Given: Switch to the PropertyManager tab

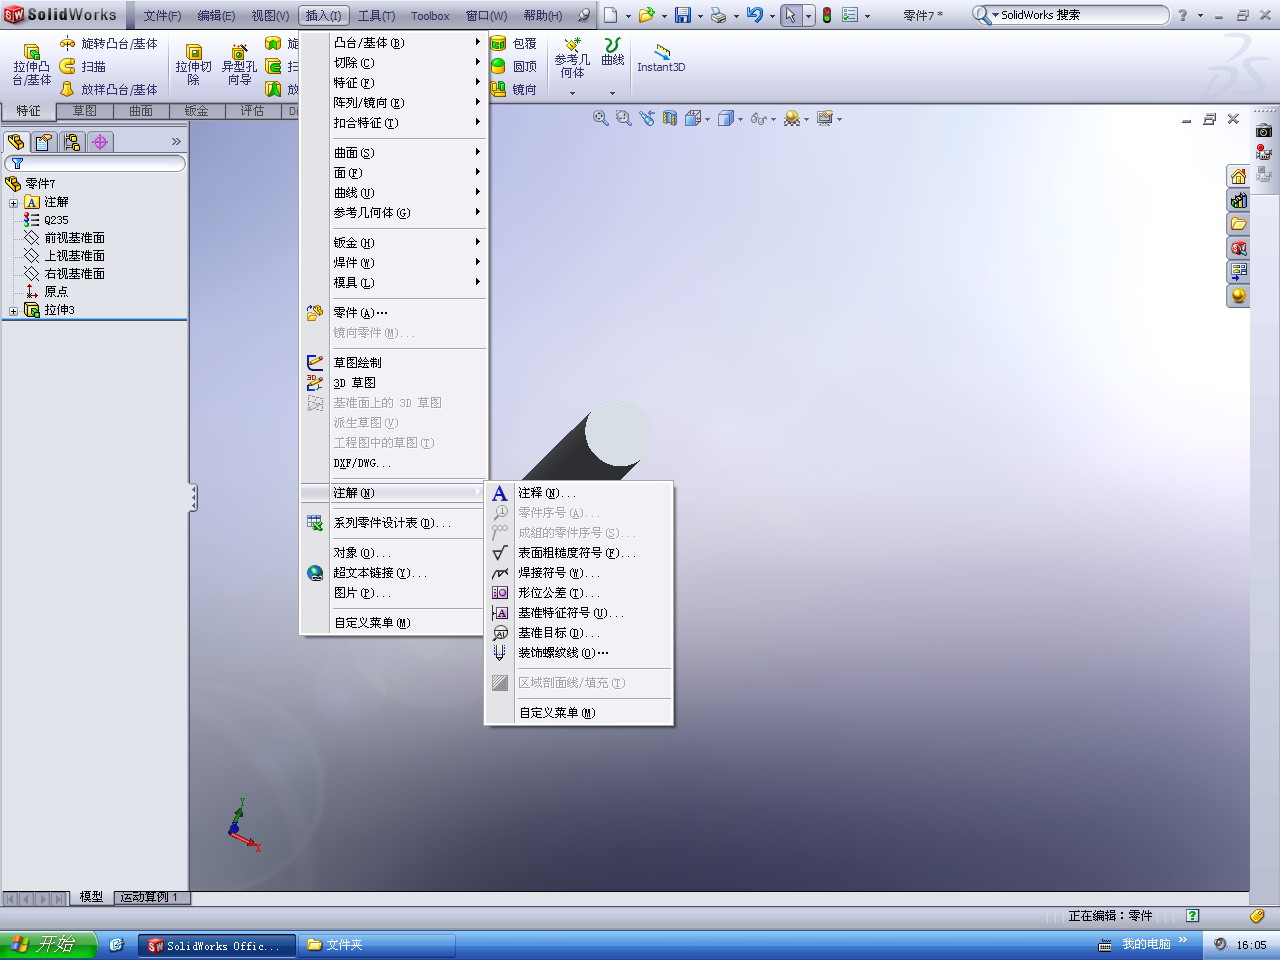Looking at the screenshot, I should pos(44,142).
